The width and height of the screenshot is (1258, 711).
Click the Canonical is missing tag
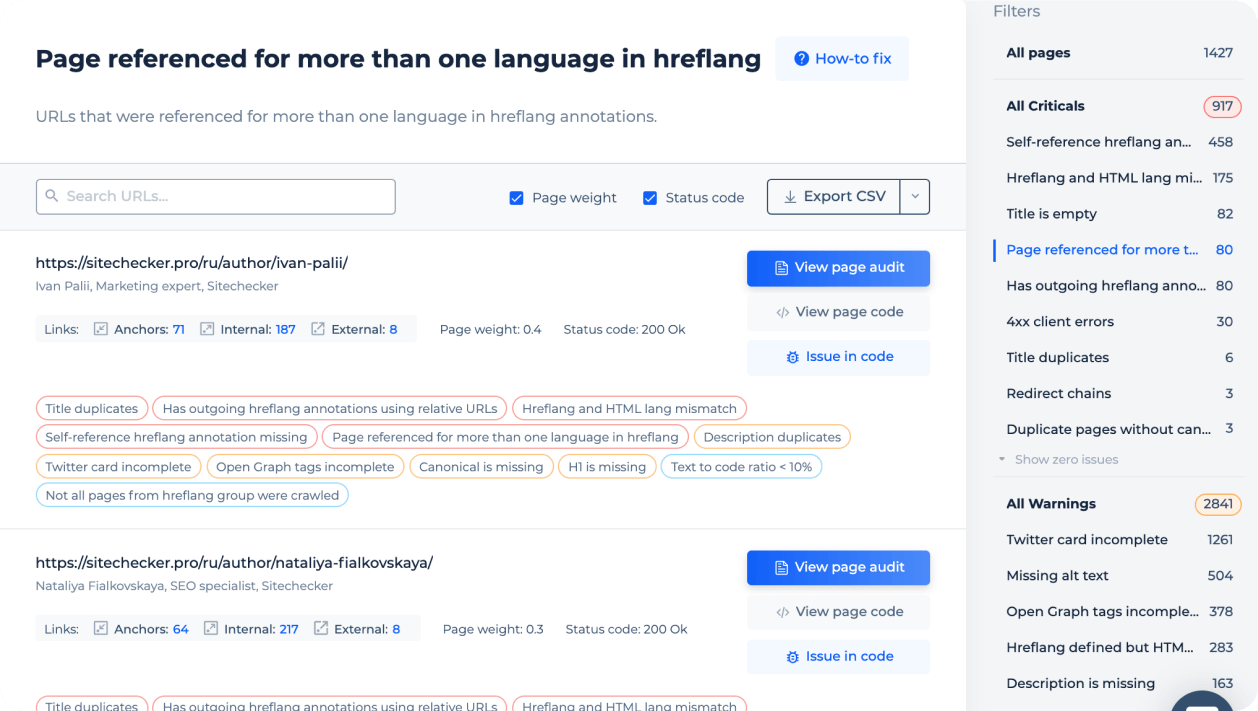click(481, 466)
